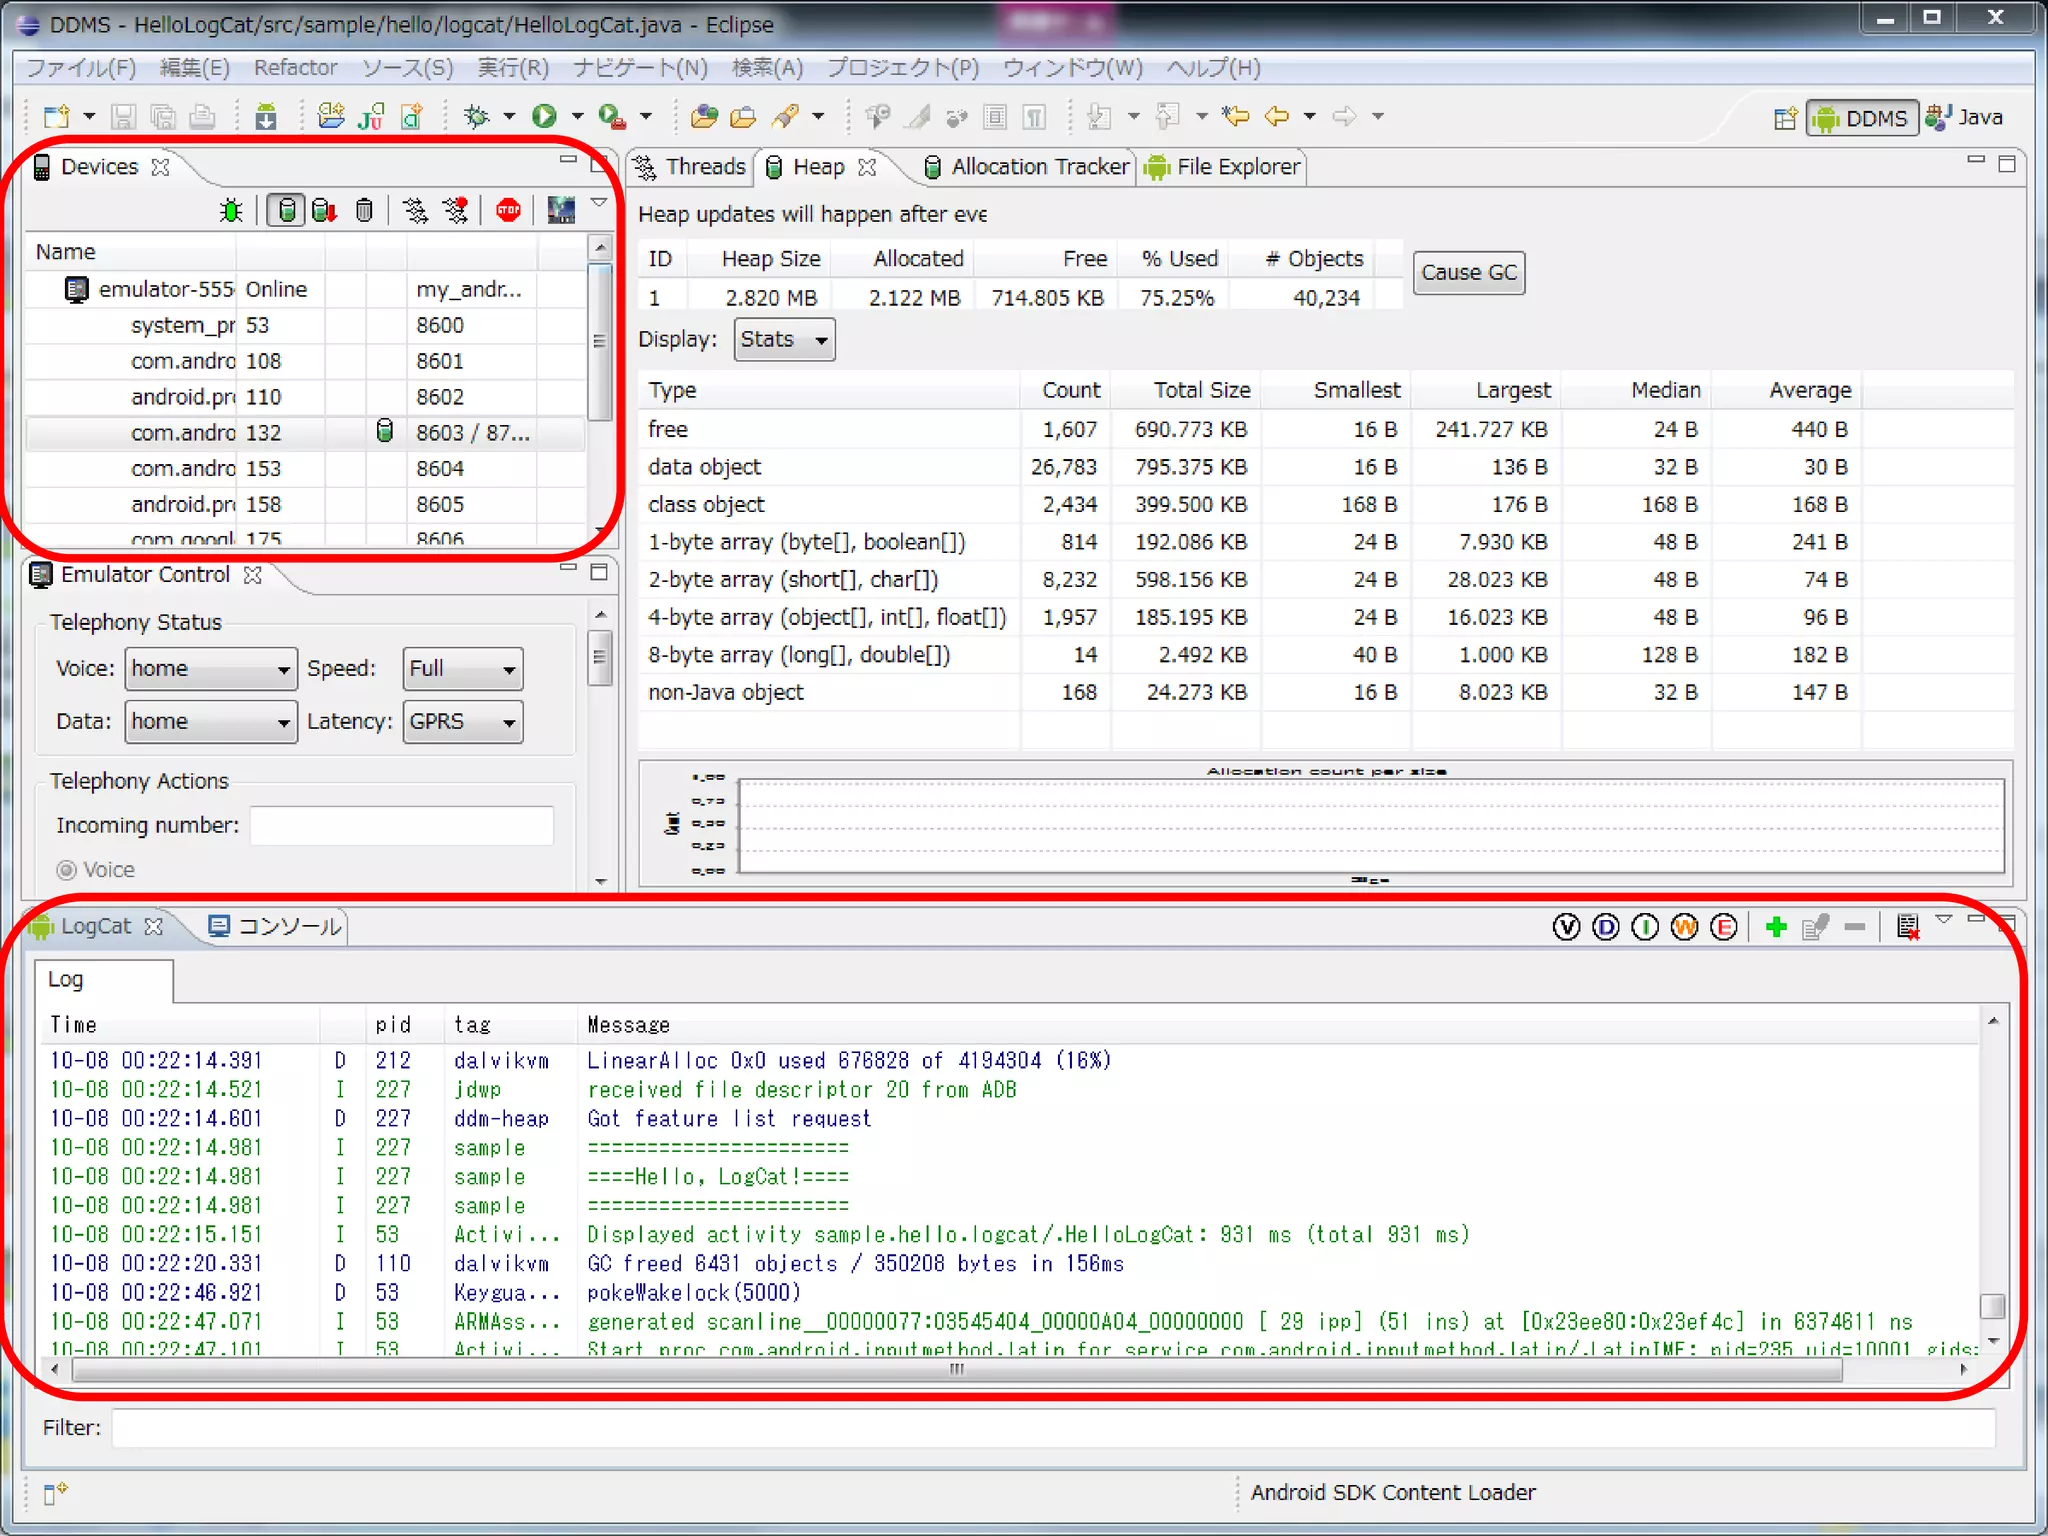The image size is (2048, 1536).
Task: Switch to the Java perspective
Action: point(1966,118)
